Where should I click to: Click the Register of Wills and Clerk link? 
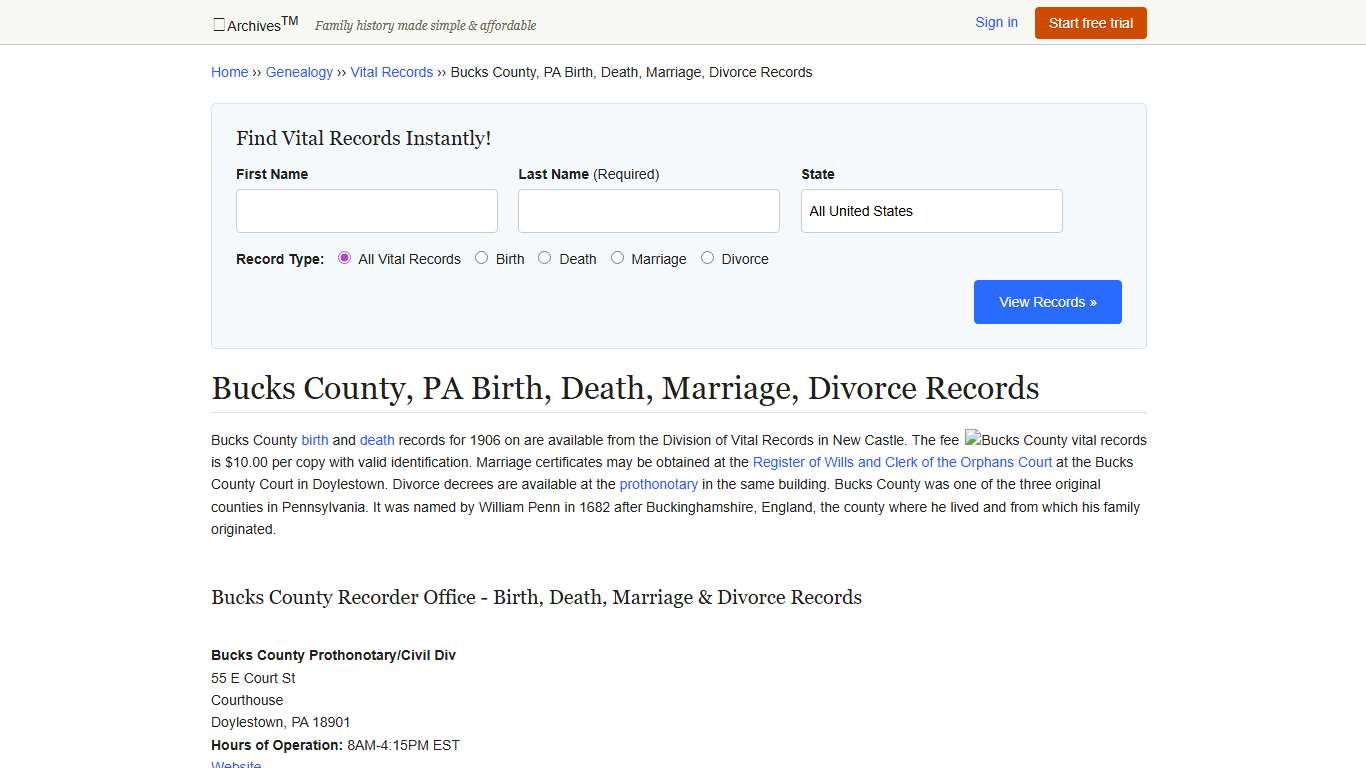point(902,462)
